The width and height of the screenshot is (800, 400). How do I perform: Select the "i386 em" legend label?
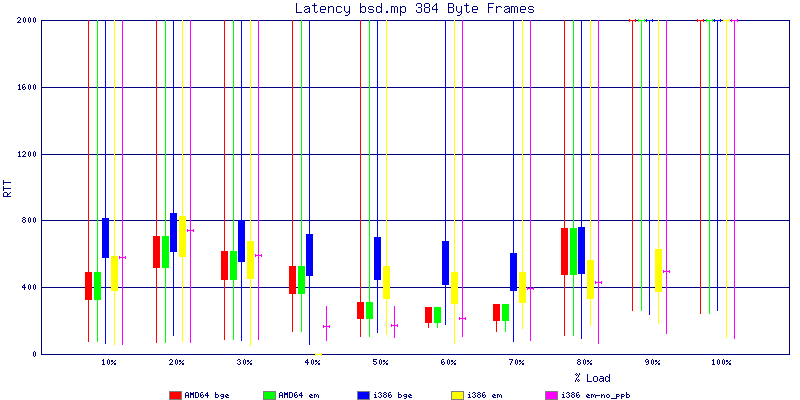pyautogui.click(x=484, y=395)
